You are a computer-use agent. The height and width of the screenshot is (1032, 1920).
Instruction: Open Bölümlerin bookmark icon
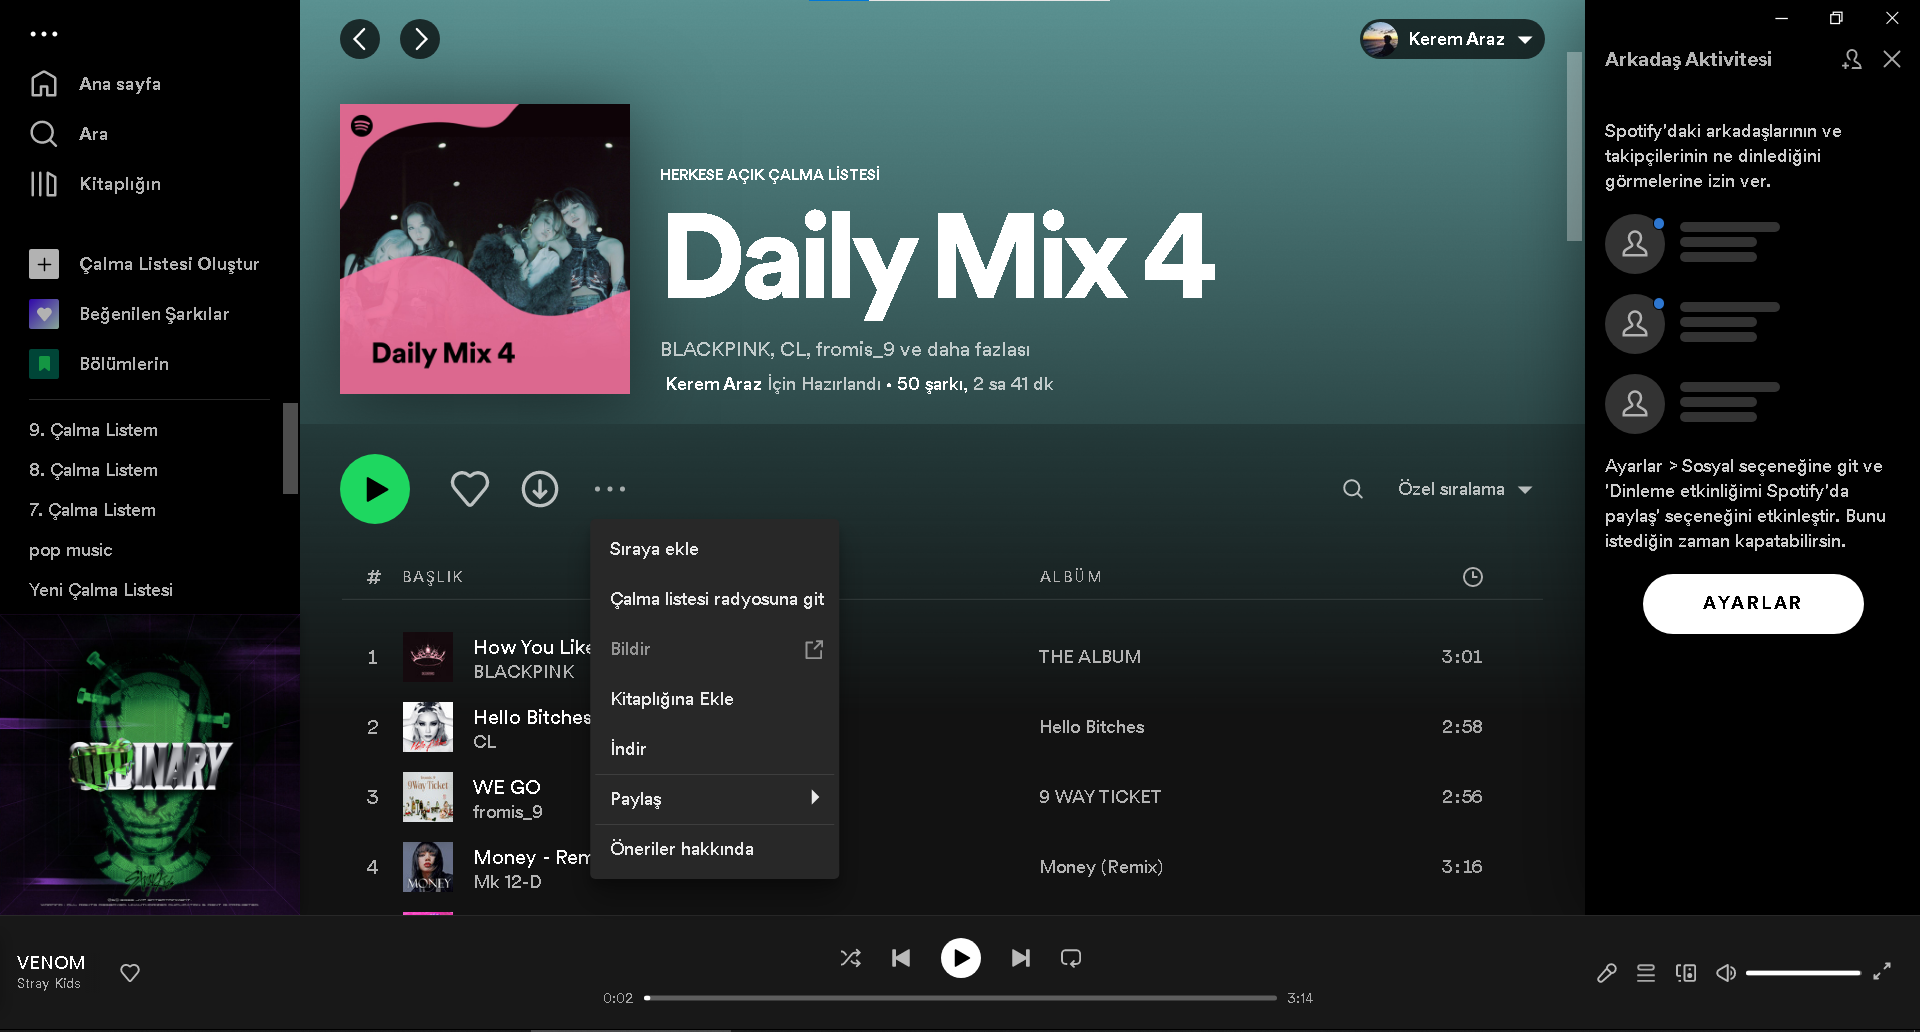point(44,364)
